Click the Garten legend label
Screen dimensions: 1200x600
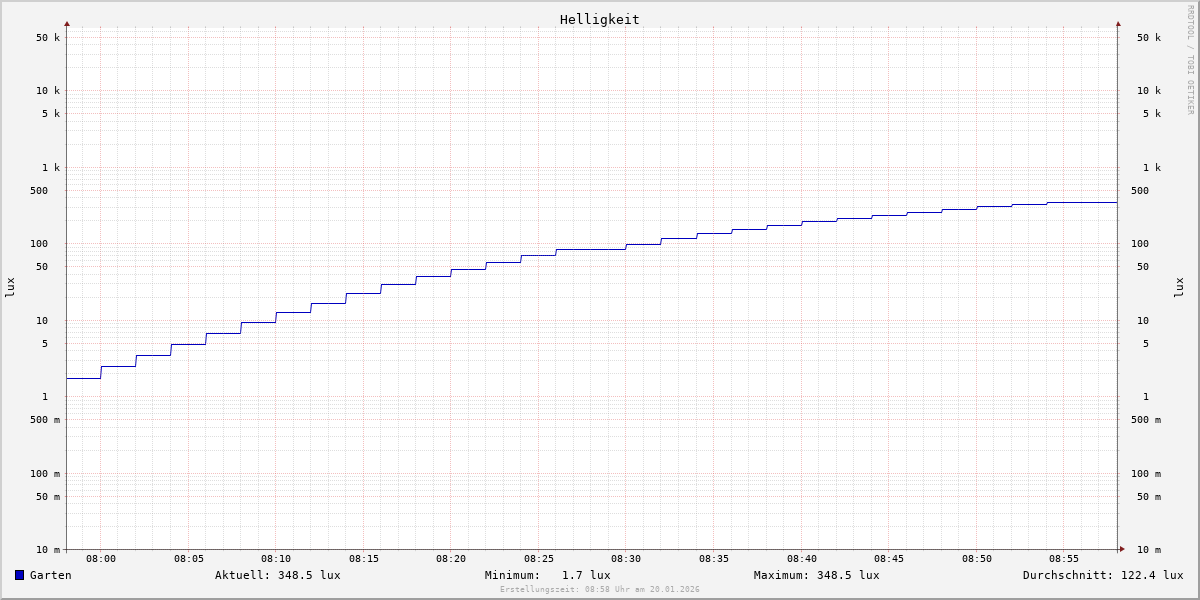[x=50, y=575]
